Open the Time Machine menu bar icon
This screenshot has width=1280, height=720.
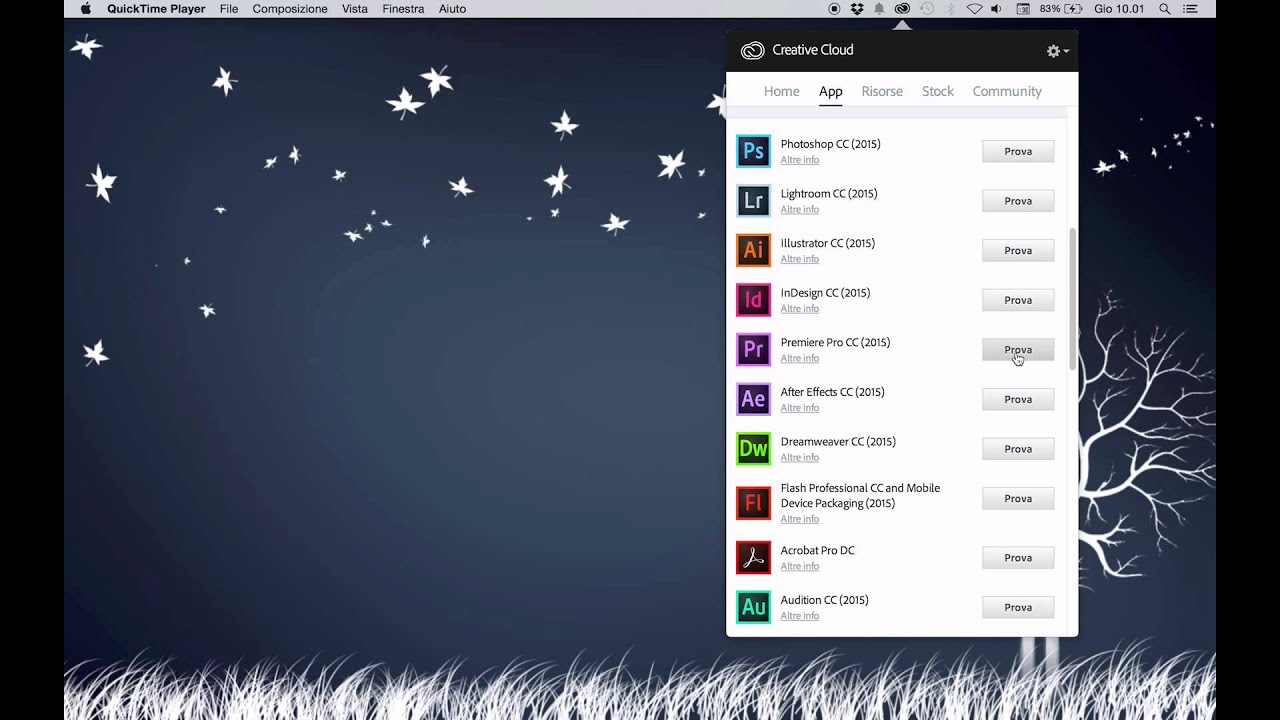coord(926,9)
